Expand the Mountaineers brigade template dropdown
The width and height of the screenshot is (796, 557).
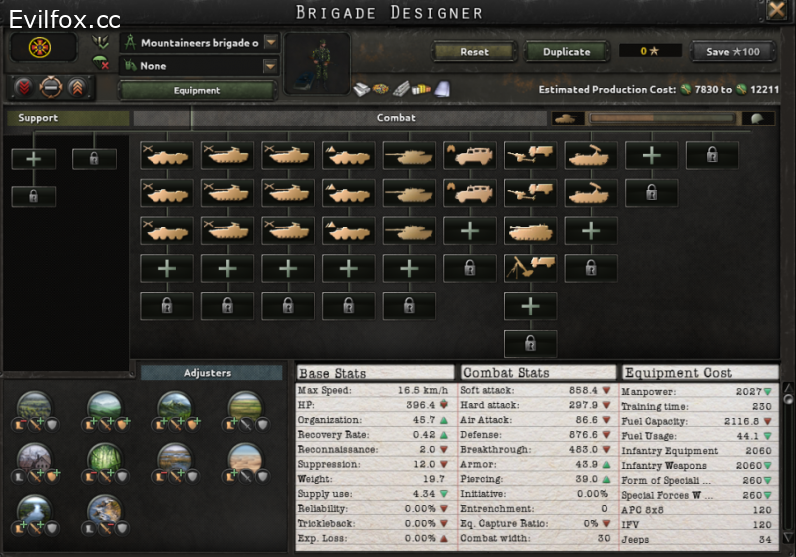[x=270, y=42]
